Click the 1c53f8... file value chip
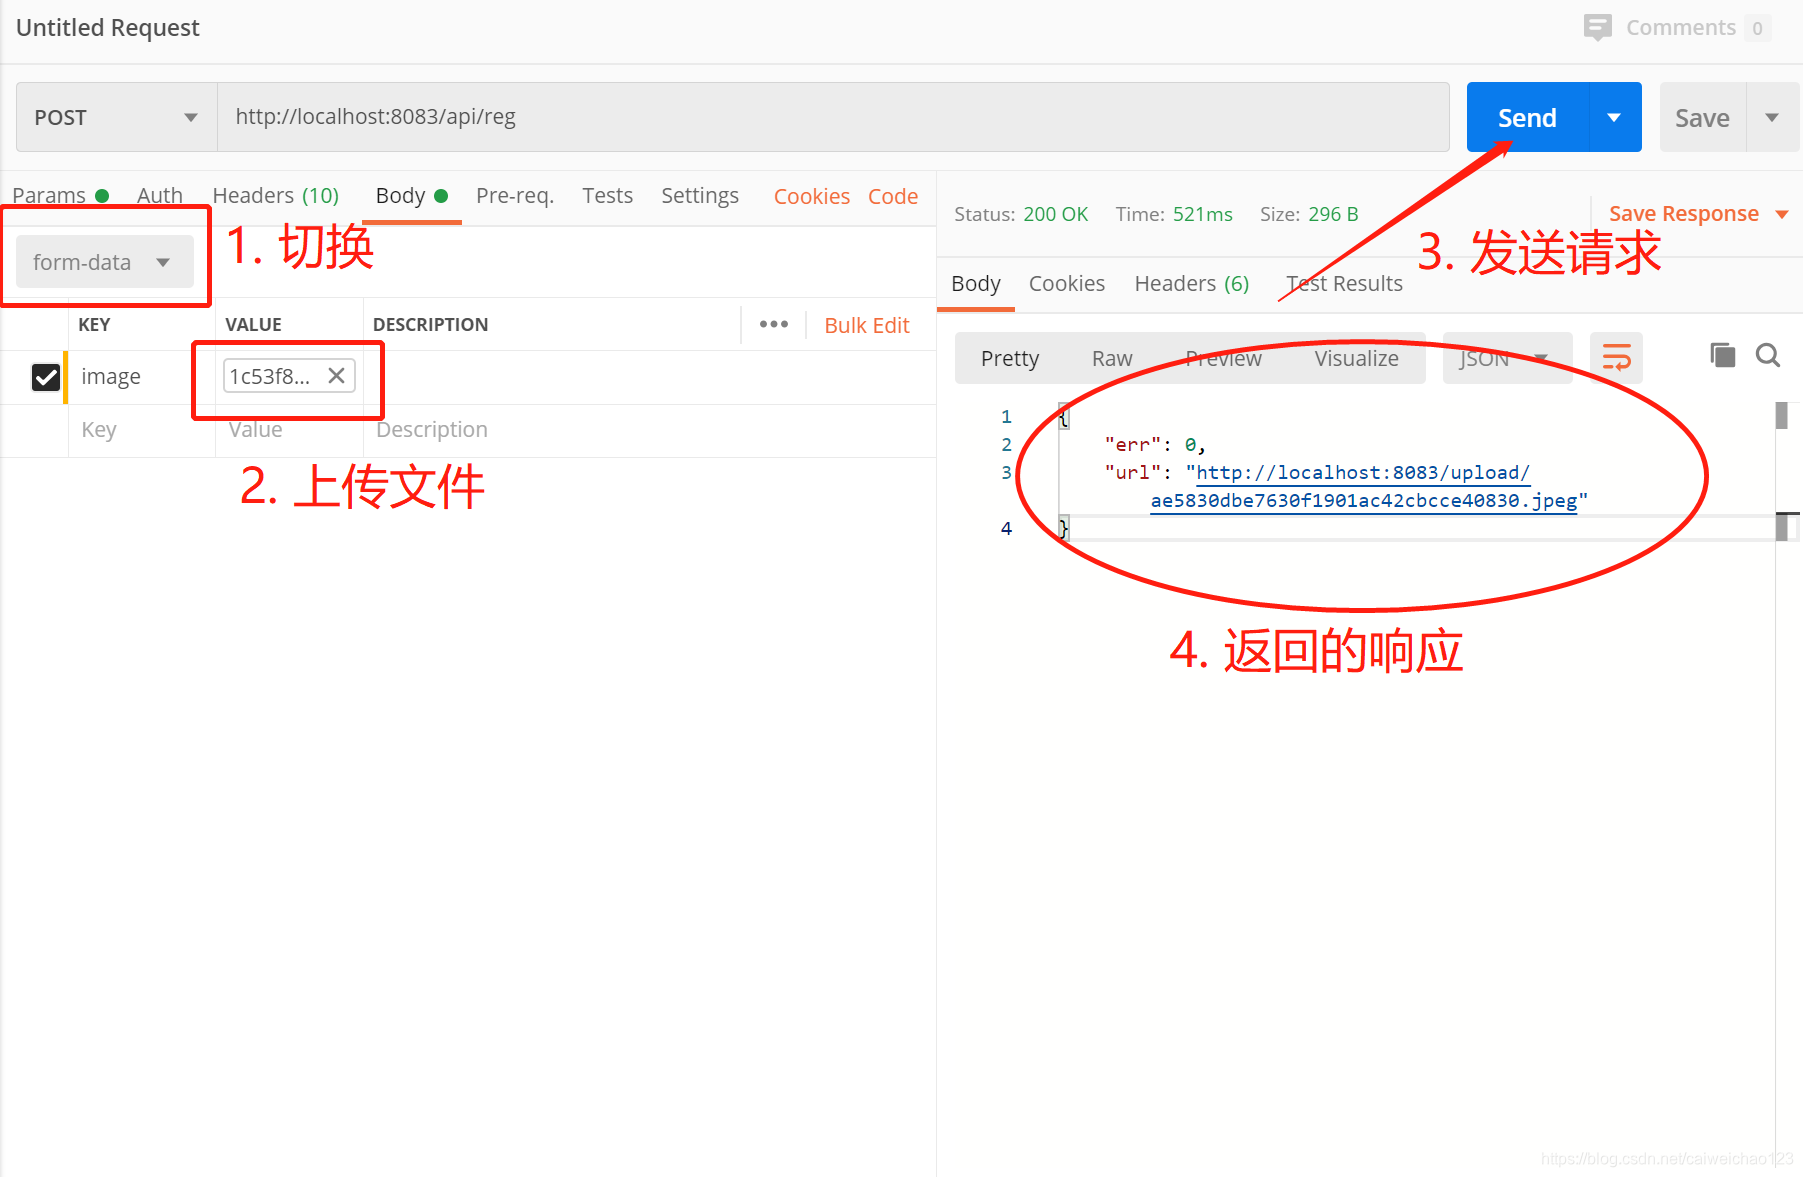This screenshot has width=1803, height=1177. click(x=289, y=376)
